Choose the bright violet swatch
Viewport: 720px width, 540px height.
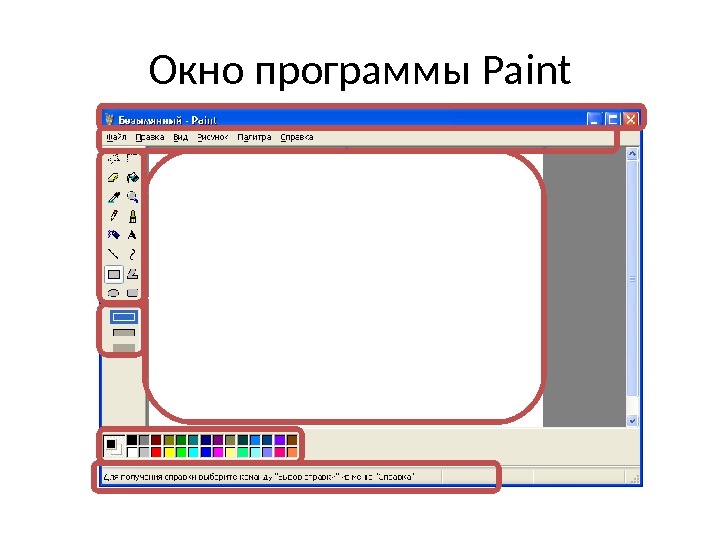pyautogui.click(x=280, y=440)
